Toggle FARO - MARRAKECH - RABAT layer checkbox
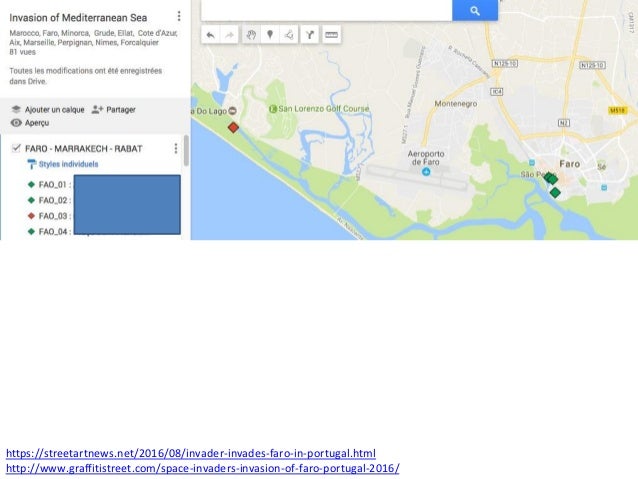This screenshot has height=479, width=638. 16,148
